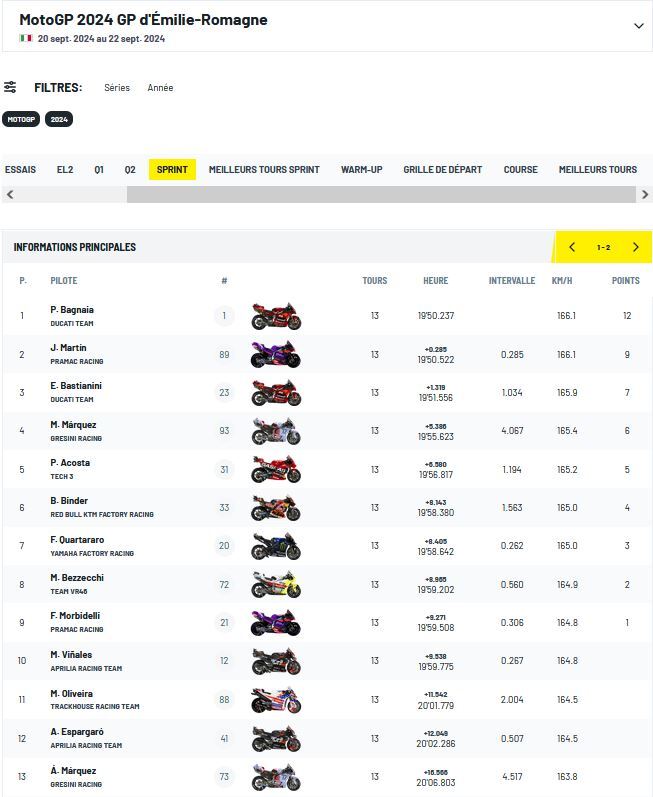Switch to the ESSAIS tab
Image resolution: width=653 pixels, height=797 pixels.
pos(20,170)
